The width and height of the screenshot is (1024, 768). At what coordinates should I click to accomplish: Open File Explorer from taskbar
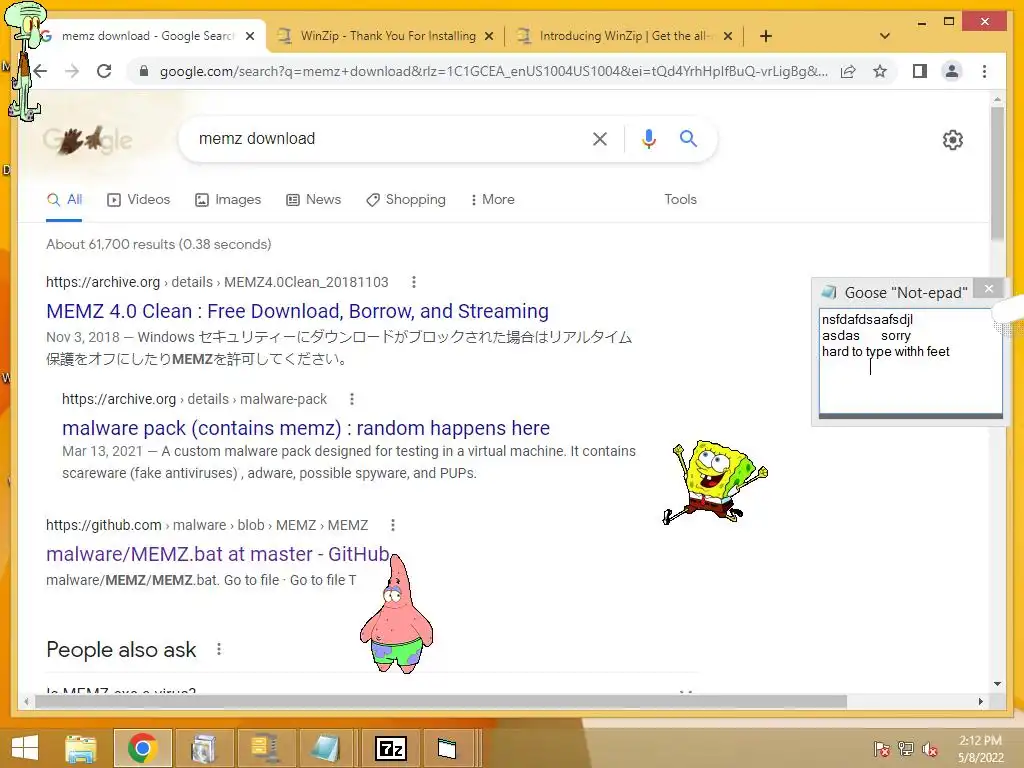click(80, 748)
